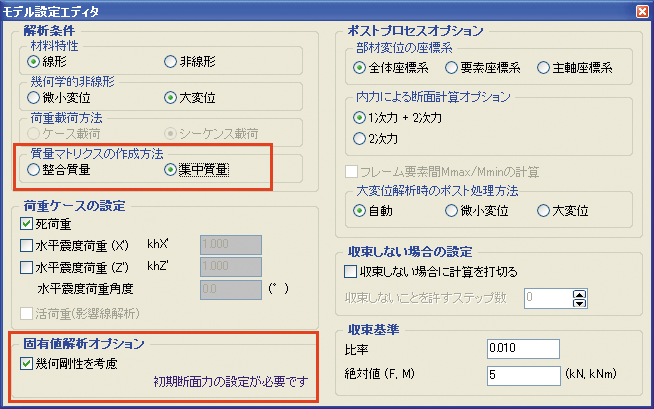Image resolution: width=654 pixels, height=409 pixels.
Task: Toggle 幾何剛性を考慮 checkbox
Action: [26, 364]
